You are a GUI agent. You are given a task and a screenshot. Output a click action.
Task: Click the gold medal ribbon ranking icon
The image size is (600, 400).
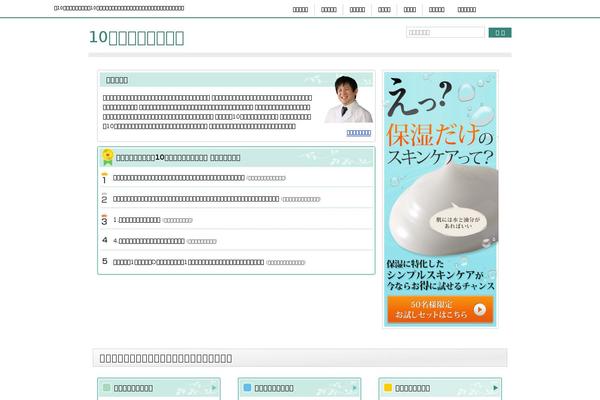click(x=108, y=157)
